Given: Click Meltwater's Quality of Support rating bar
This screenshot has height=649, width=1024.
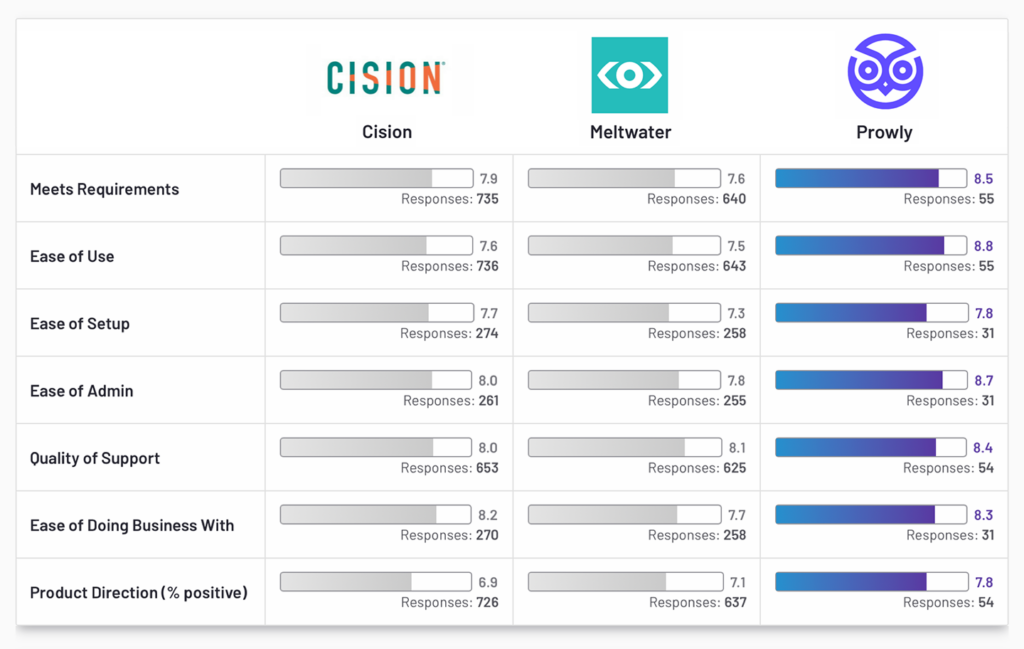Looking at the screenshot, I should pos(624,447).
